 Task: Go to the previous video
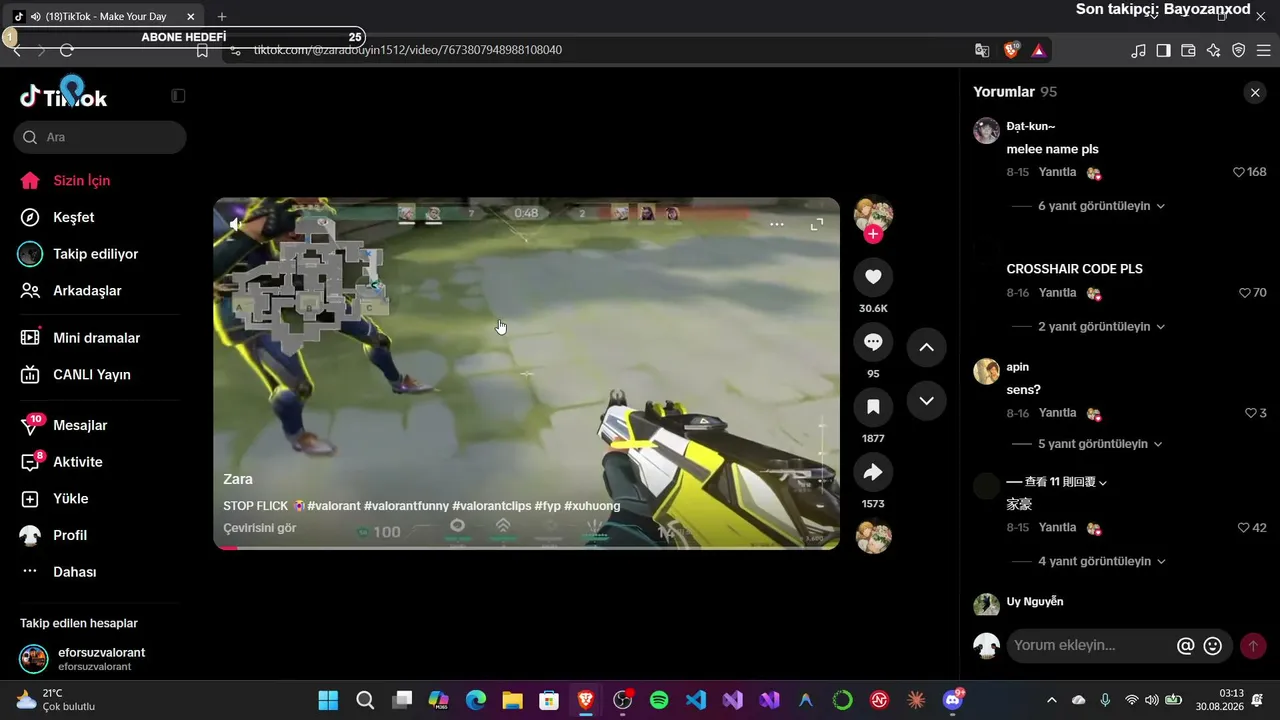(x=926, y=347)
